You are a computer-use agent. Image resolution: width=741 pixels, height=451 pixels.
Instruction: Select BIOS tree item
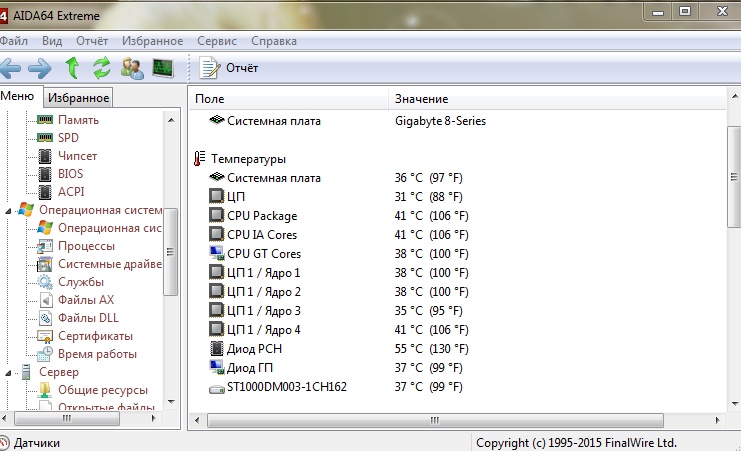point(70,173)
